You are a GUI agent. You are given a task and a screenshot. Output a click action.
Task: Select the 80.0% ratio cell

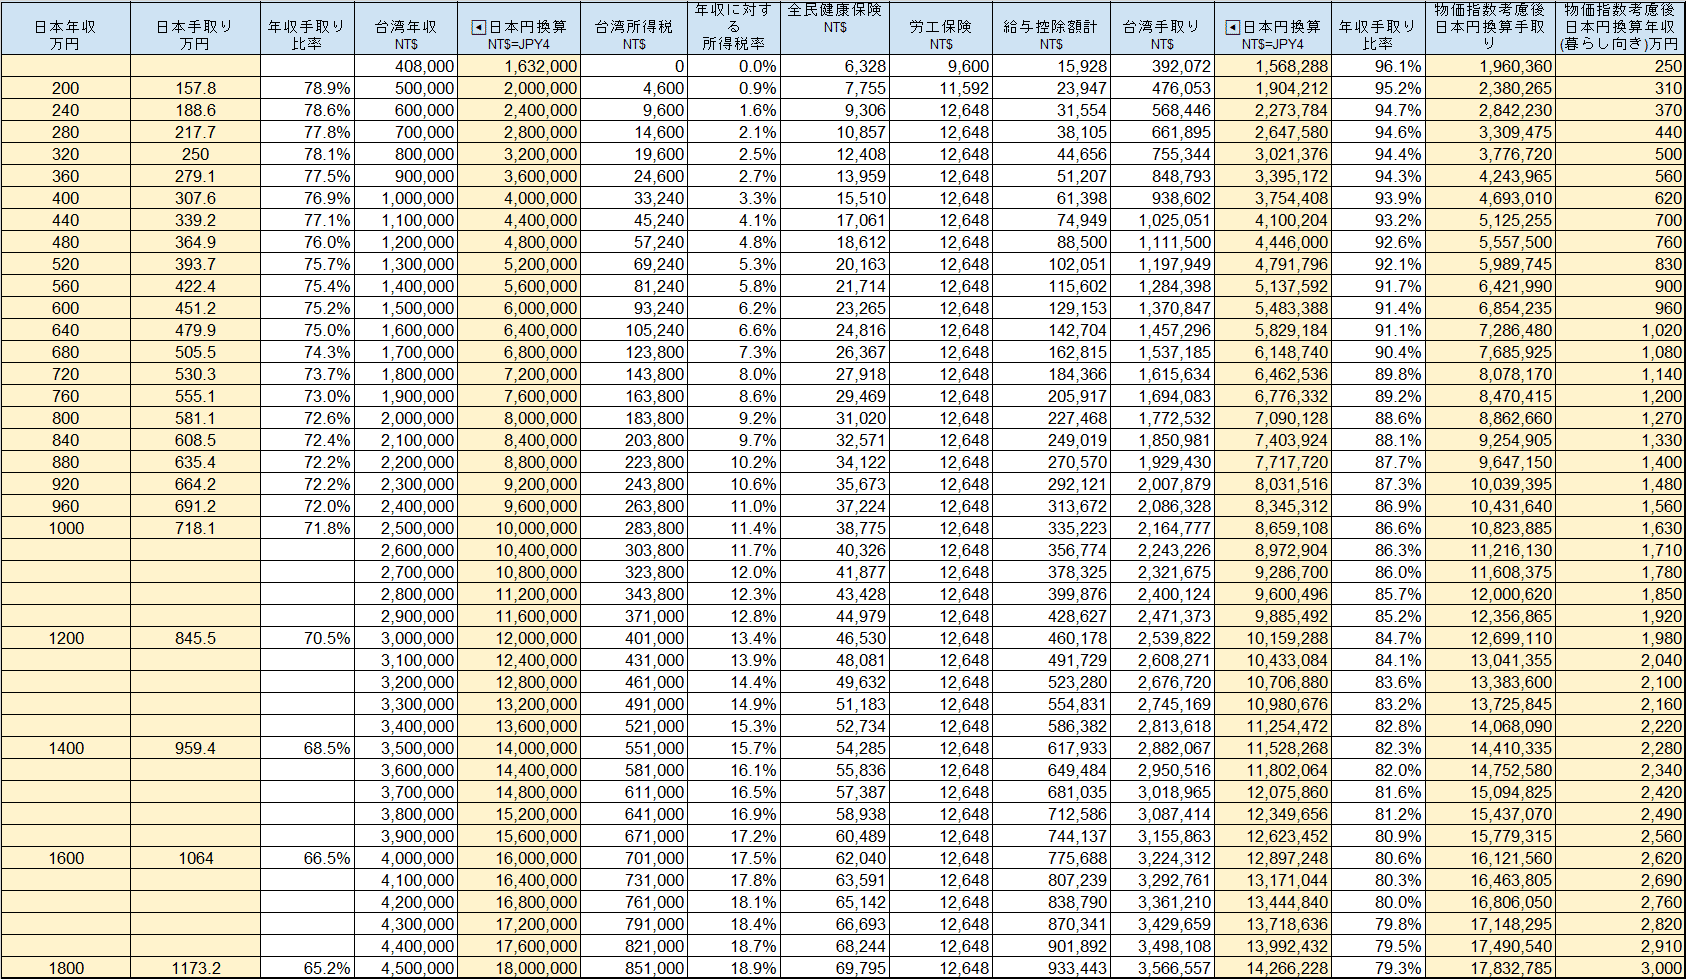(1378, 902)
